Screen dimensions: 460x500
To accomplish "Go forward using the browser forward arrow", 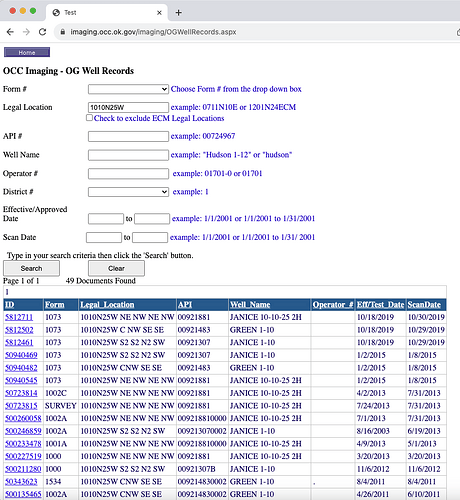I will tap(26, 32).
